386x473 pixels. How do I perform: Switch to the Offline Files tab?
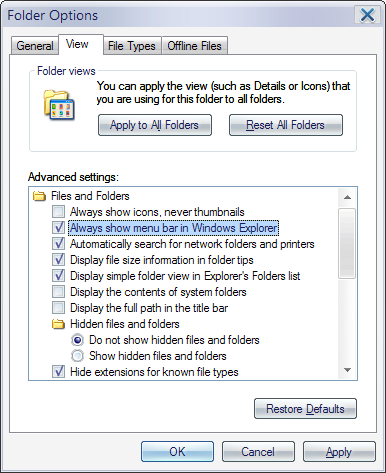click(195, 46)
